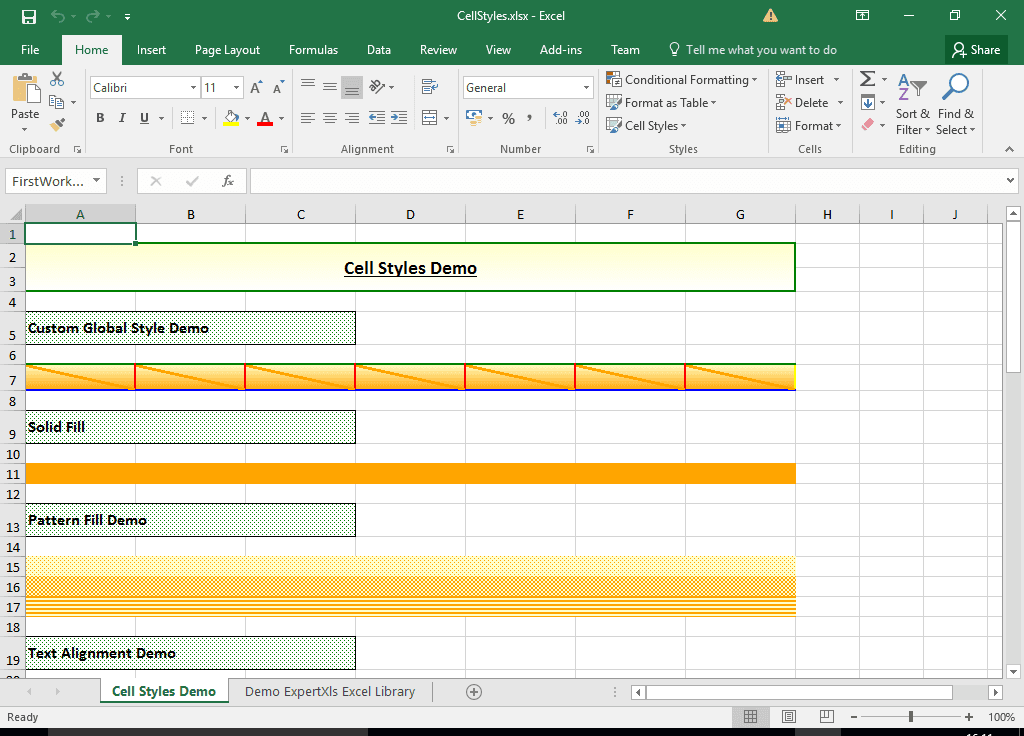Top align cell contents
The image size is (1024, 736).
[308, 85]
